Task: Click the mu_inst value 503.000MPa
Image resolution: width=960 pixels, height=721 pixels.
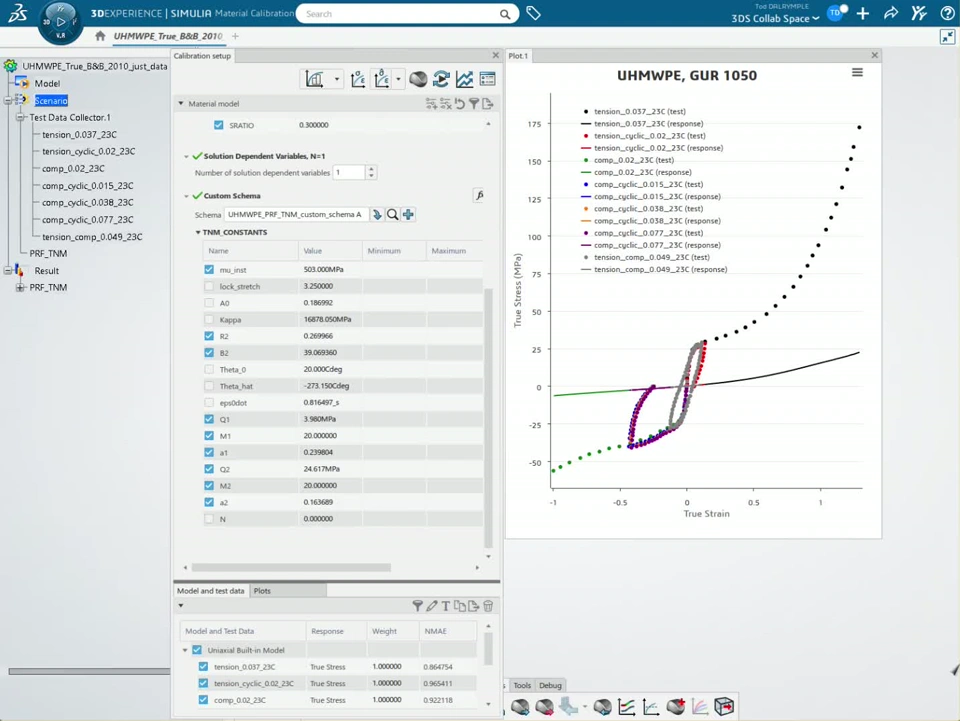Action: pos(323,269)
